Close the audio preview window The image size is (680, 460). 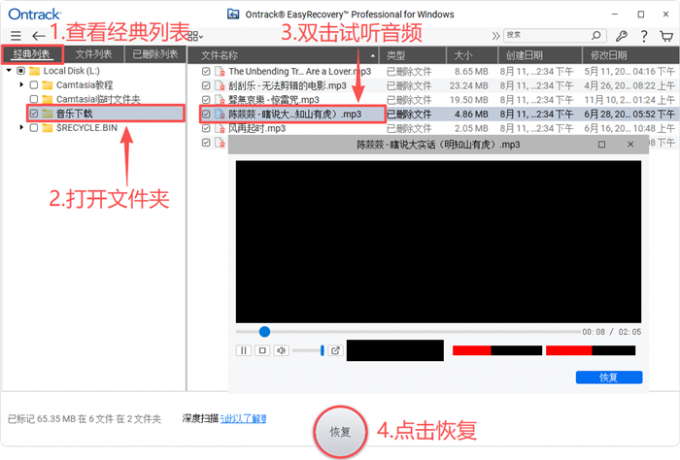click(x=631, y=144)
